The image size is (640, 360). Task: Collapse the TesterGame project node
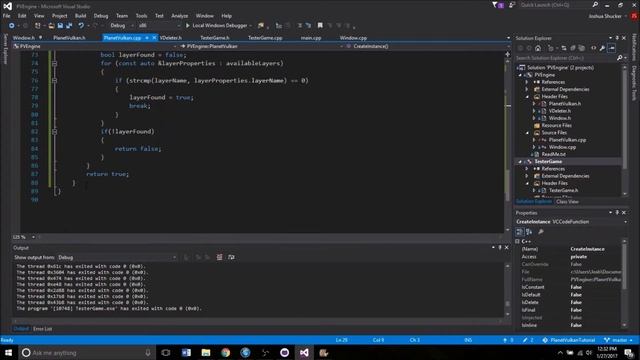(520, 162)
